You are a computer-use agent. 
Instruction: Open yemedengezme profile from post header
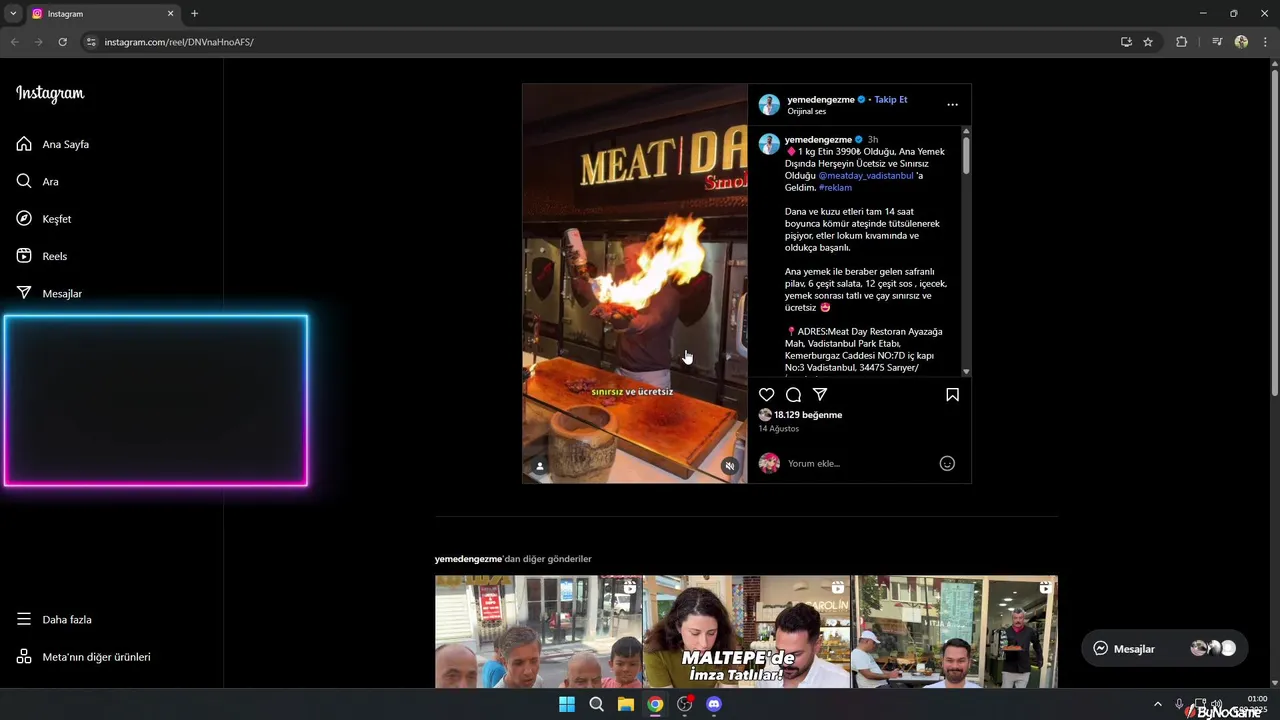[820, 100]
